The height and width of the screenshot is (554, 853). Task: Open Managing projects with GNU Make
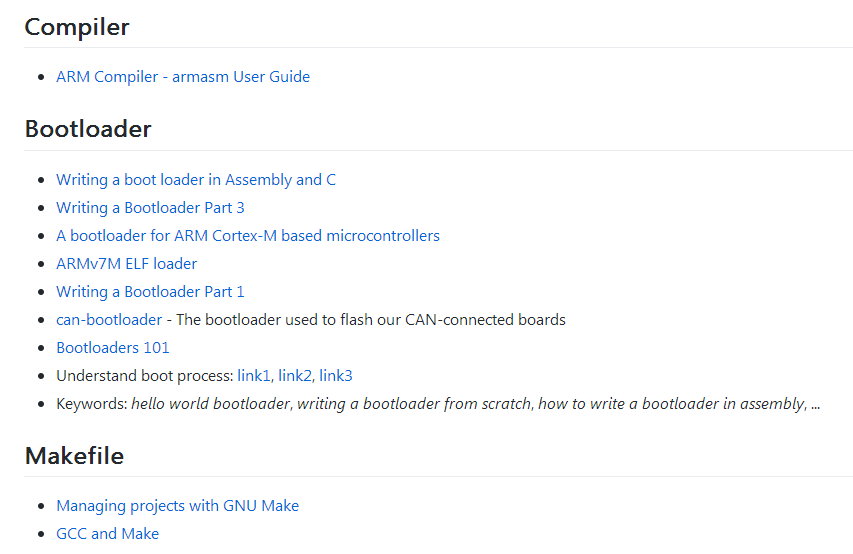[x=177, y=506]
